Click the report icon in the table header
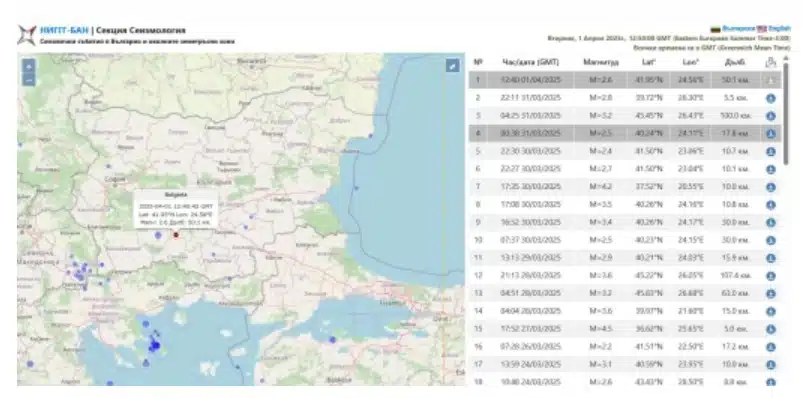Image resolution: width=803 pixels, height=398 pixels. click(770, 62)
